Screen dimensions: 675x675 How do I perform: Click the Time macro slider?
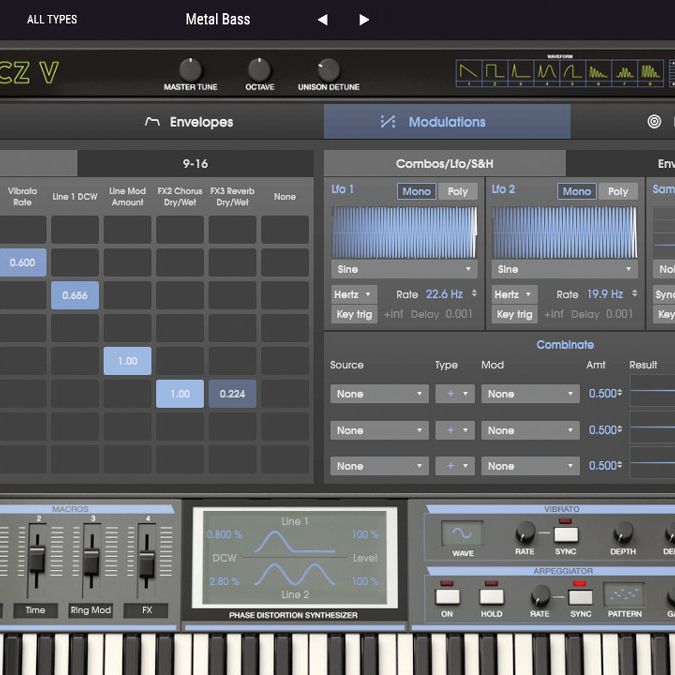(x=37, y=558)
